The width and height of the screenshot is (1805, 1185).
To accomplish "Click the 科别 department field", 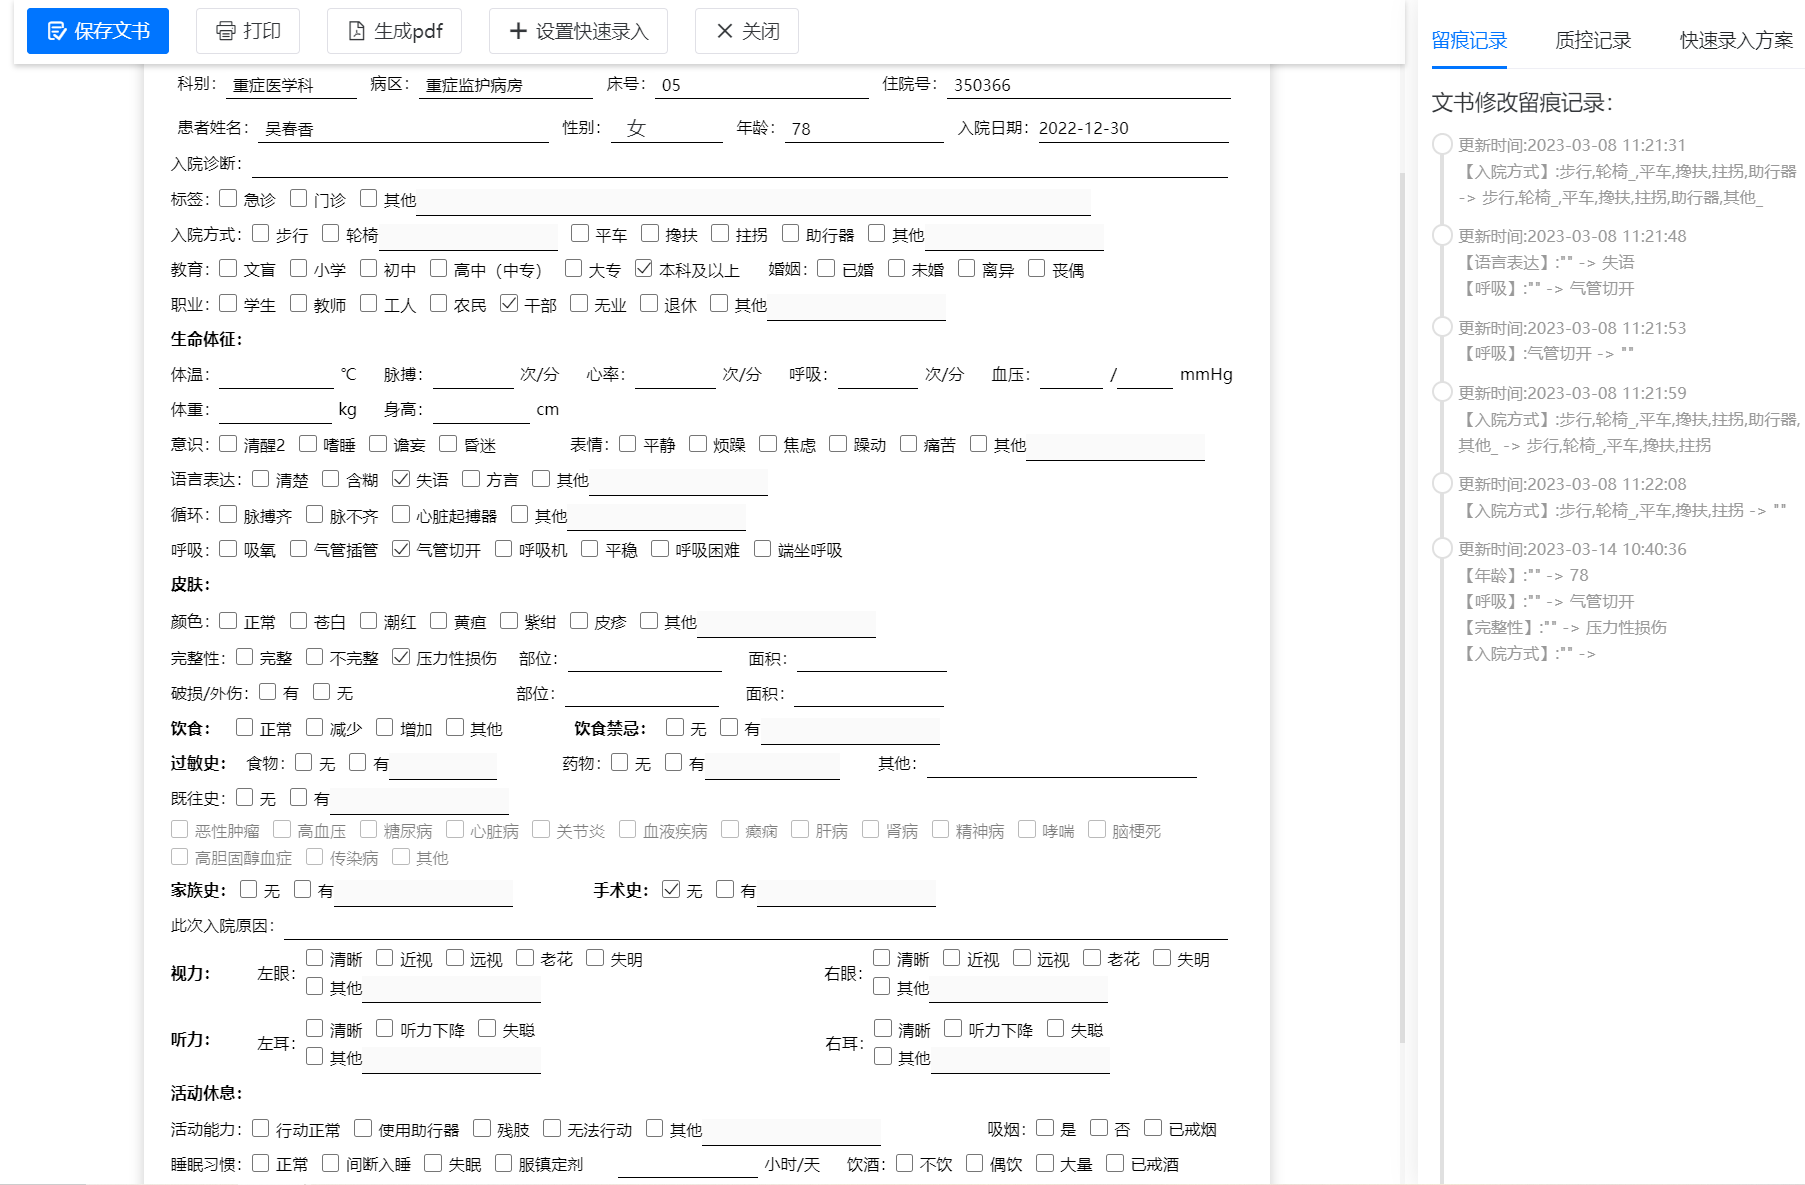I will pos(291,86).
